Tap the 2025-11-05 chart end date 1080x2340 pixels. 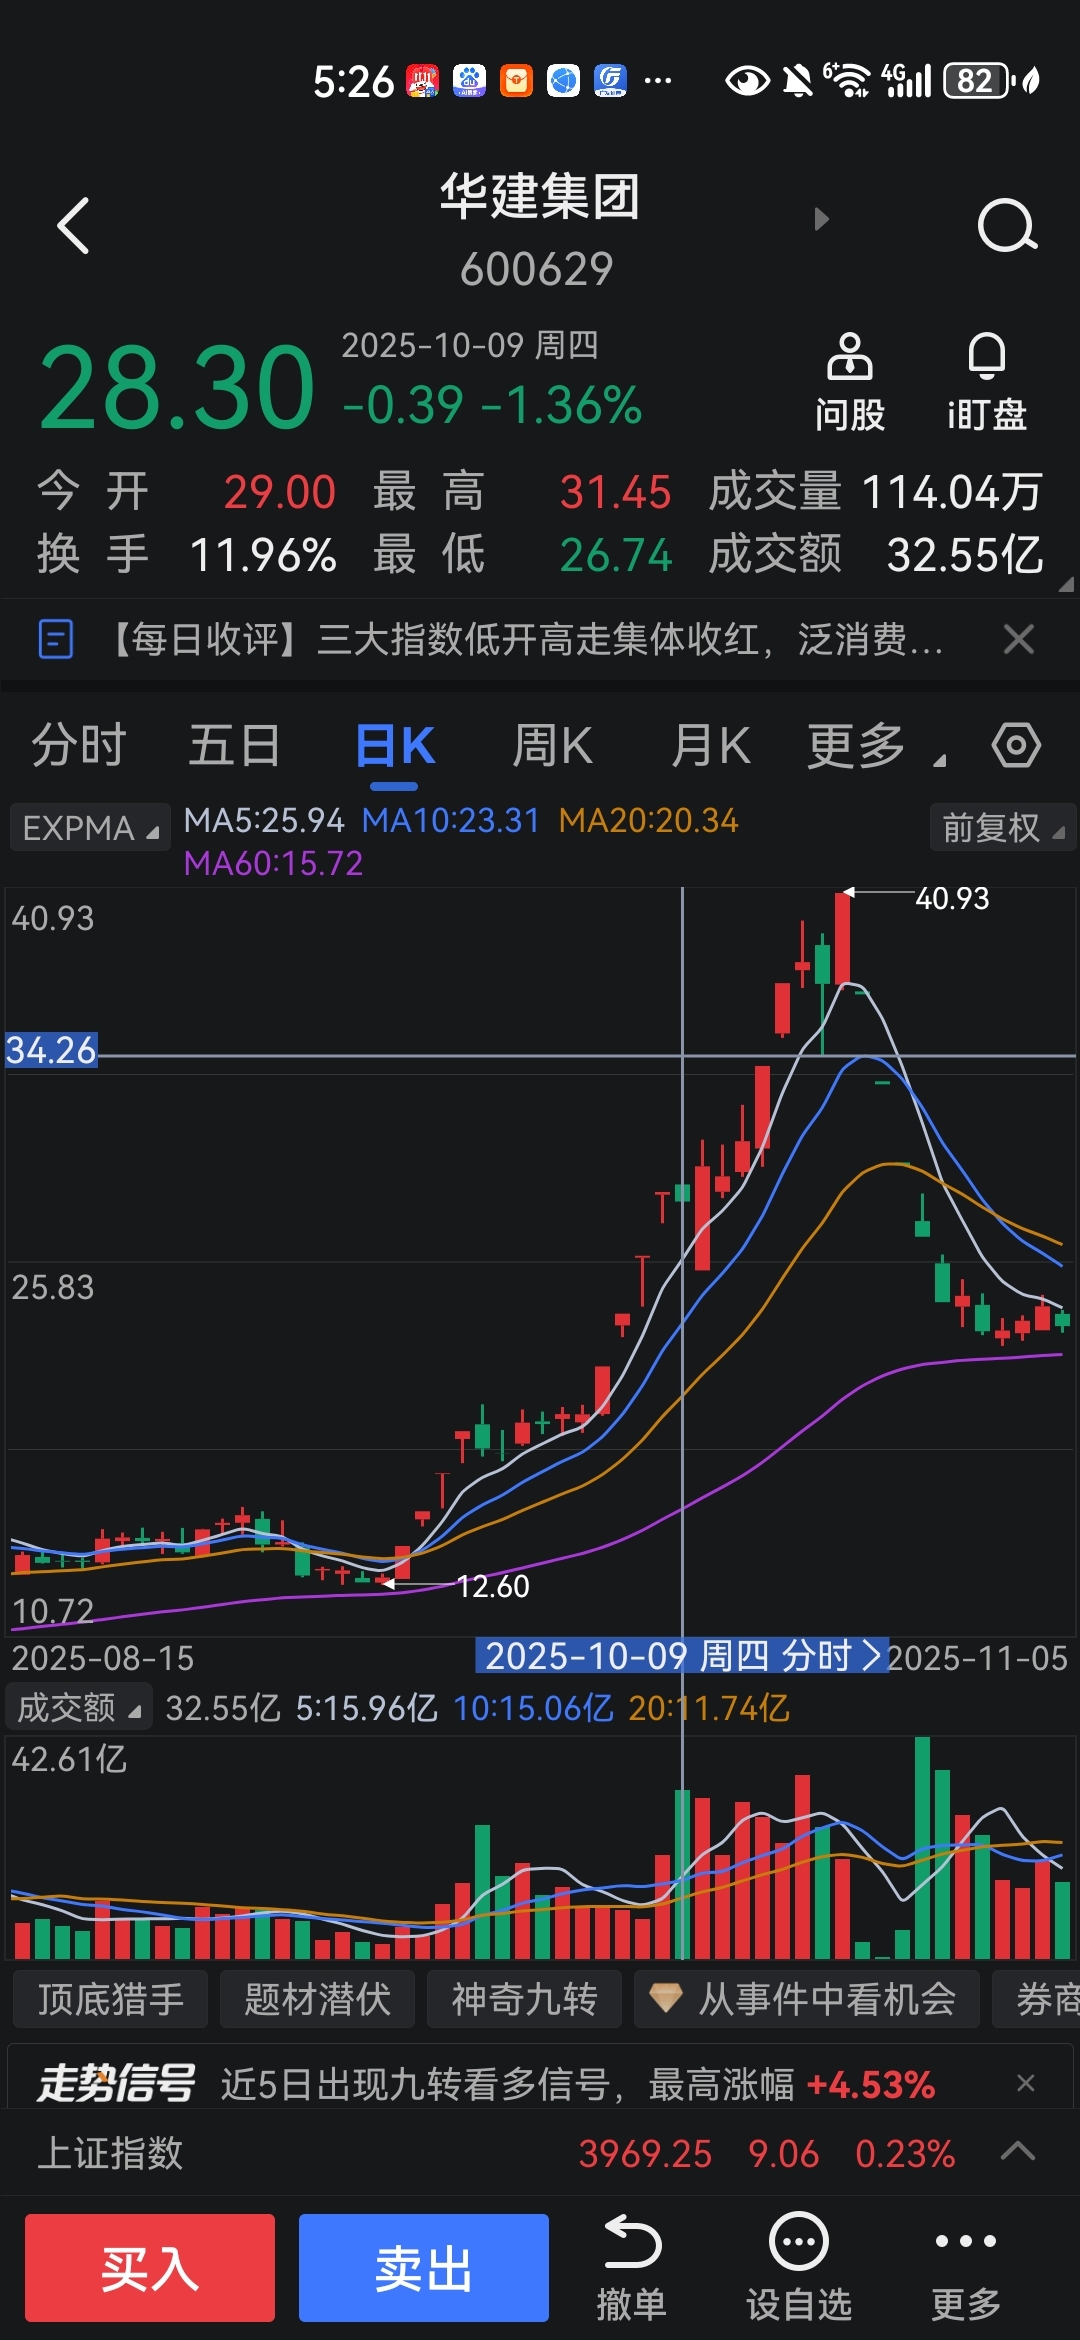click(978, 1658)
